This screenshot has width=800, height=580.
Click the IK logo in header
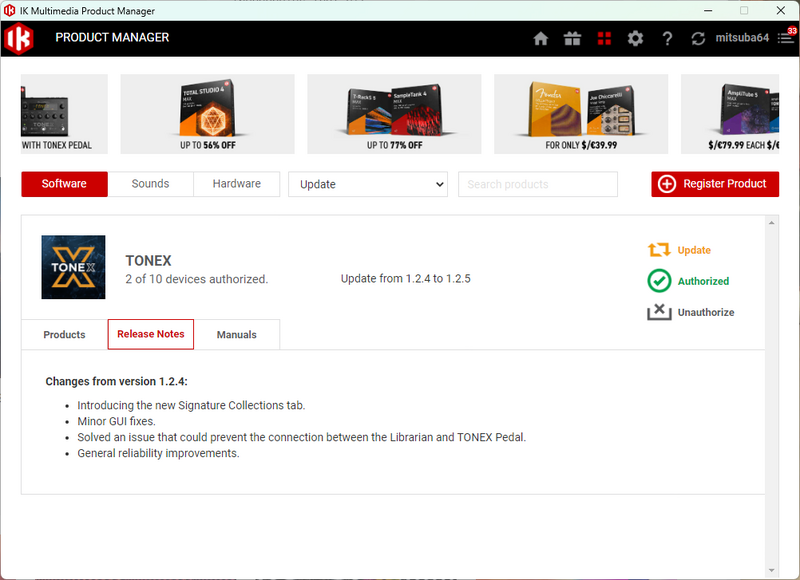click(18, 38)
